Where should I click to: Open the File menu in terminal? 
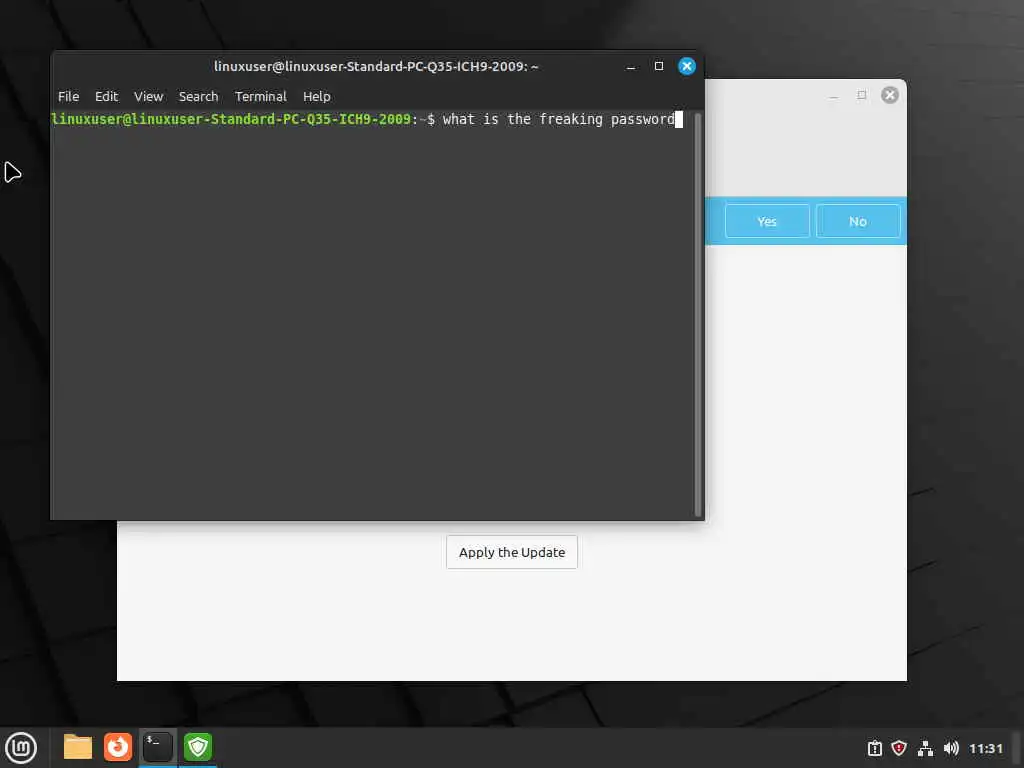coord(68,97)
